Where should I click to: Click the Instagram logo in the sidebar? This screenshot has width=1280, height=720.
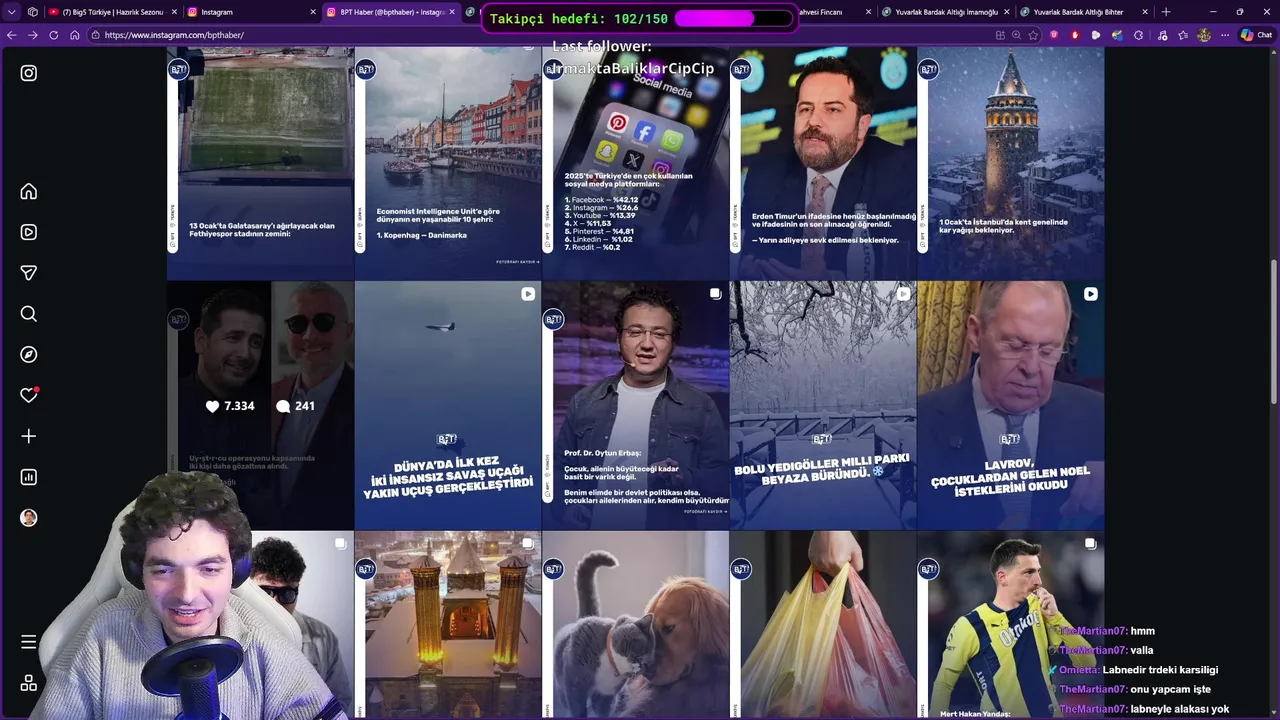29,73
